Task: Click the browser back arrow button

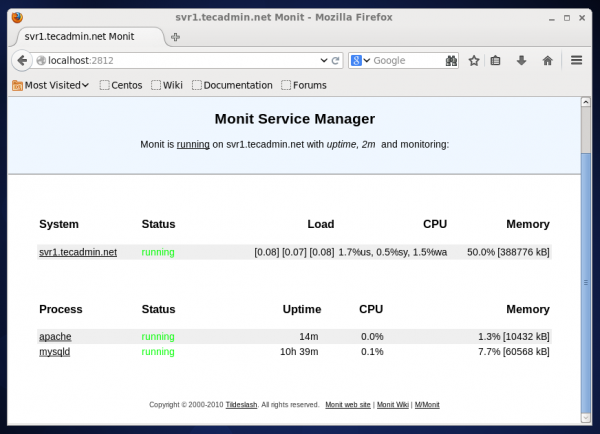Action: pyautogui.click(x=21, y=60)
